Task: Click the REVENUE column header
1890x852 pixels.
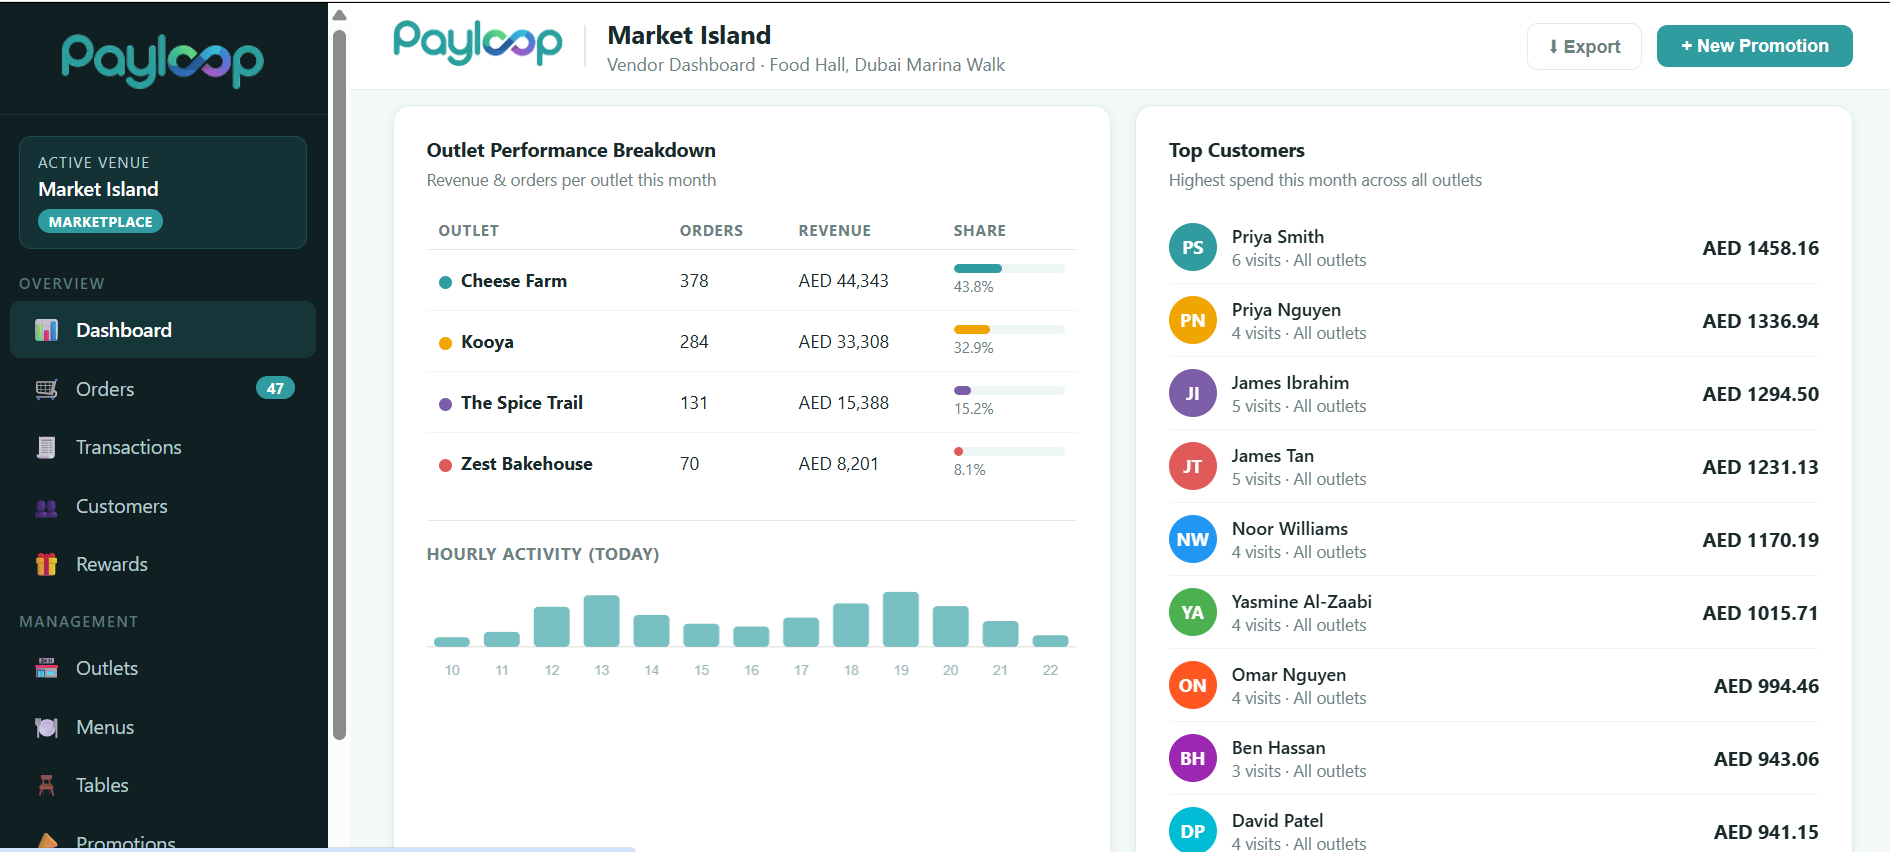Action: pyautogui.click(x=835, y=231)
